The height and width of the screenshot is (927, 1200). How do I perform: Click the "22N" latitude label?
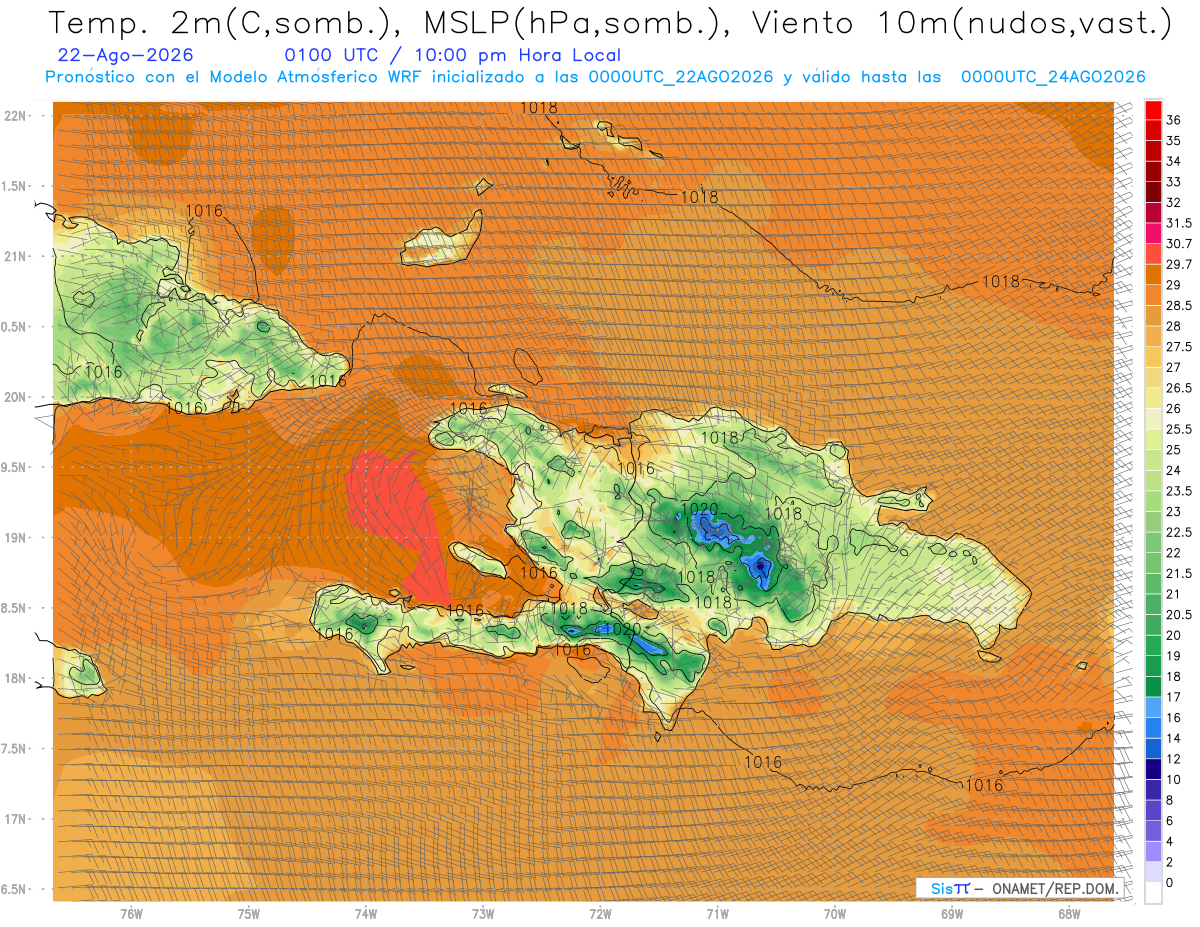tap(15, 116)
